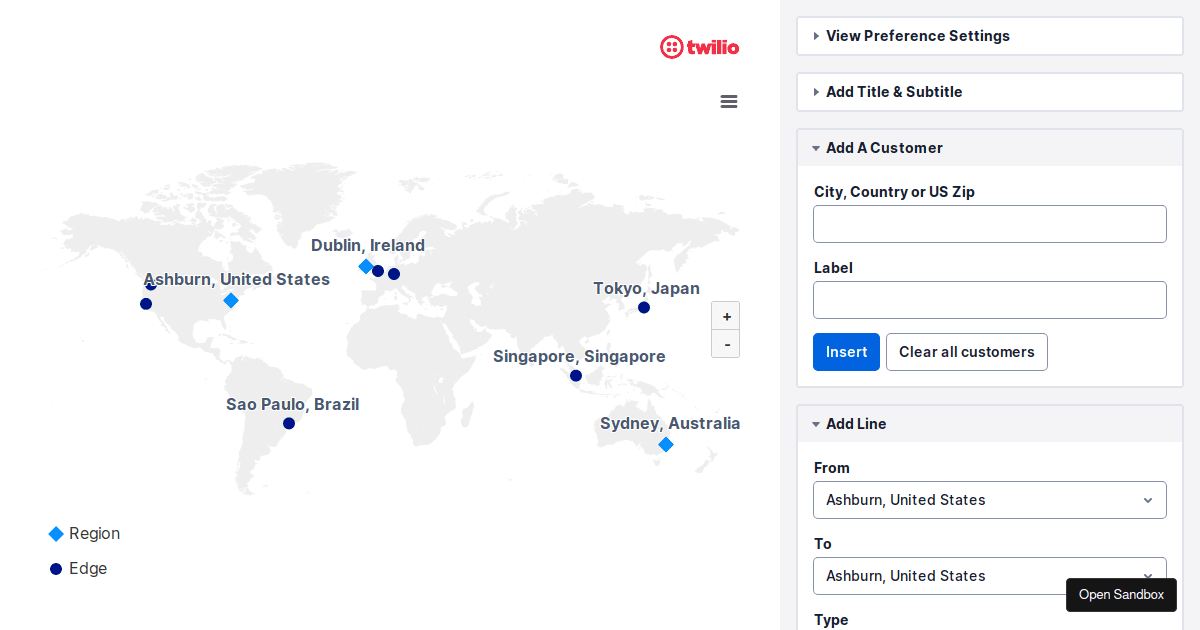Image resolution: width=1200 pixels, height=630 pixels.
Task: Click the Sydney region diamond marker
Action: [666, 444]
